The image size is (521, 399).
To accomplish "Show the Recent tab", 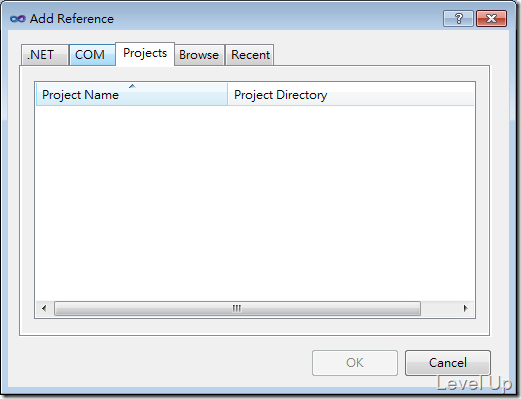I will tap(250, 55).
